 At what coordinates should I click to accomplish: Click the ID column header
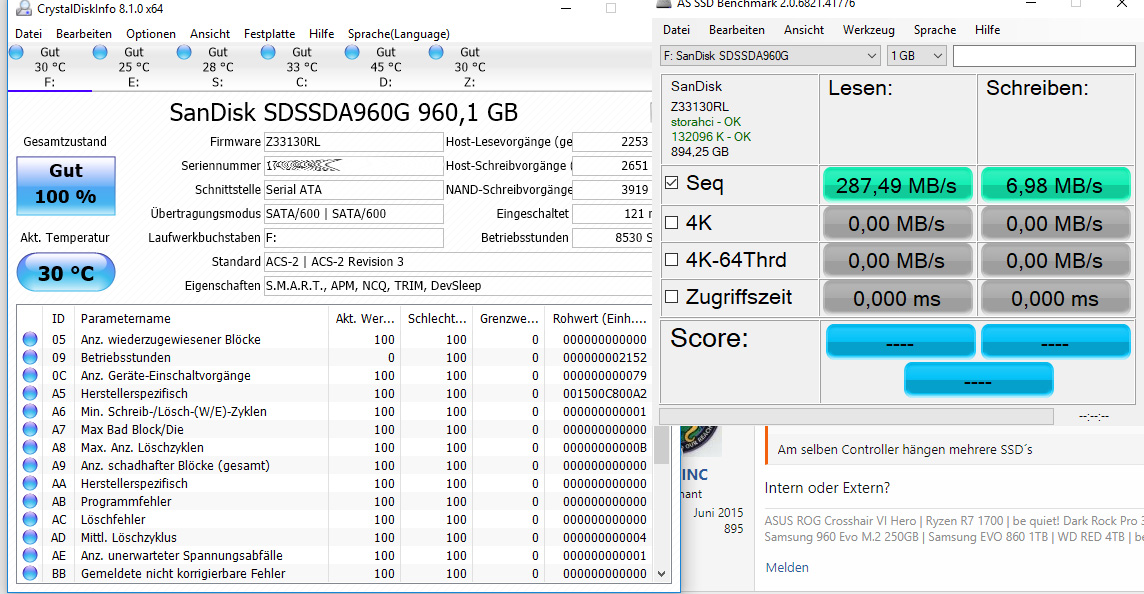coord(58,319)
